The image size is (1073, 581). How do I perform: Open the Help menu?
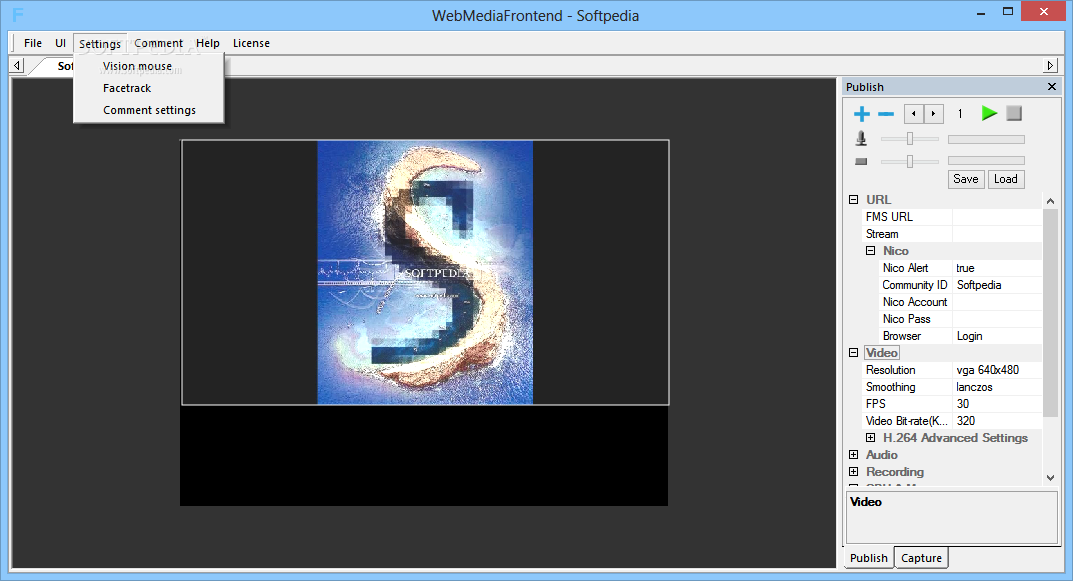pos(208,43)
